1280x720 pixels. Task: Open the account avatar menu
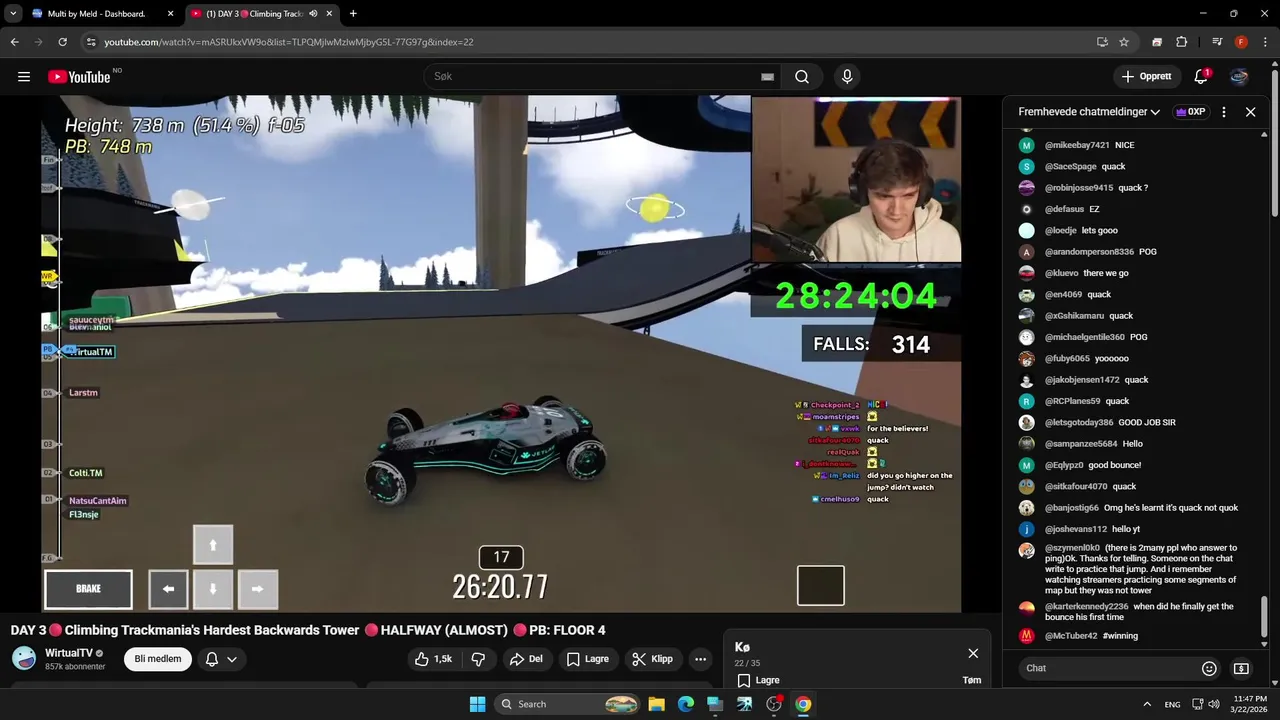[x=1239, y=77]
